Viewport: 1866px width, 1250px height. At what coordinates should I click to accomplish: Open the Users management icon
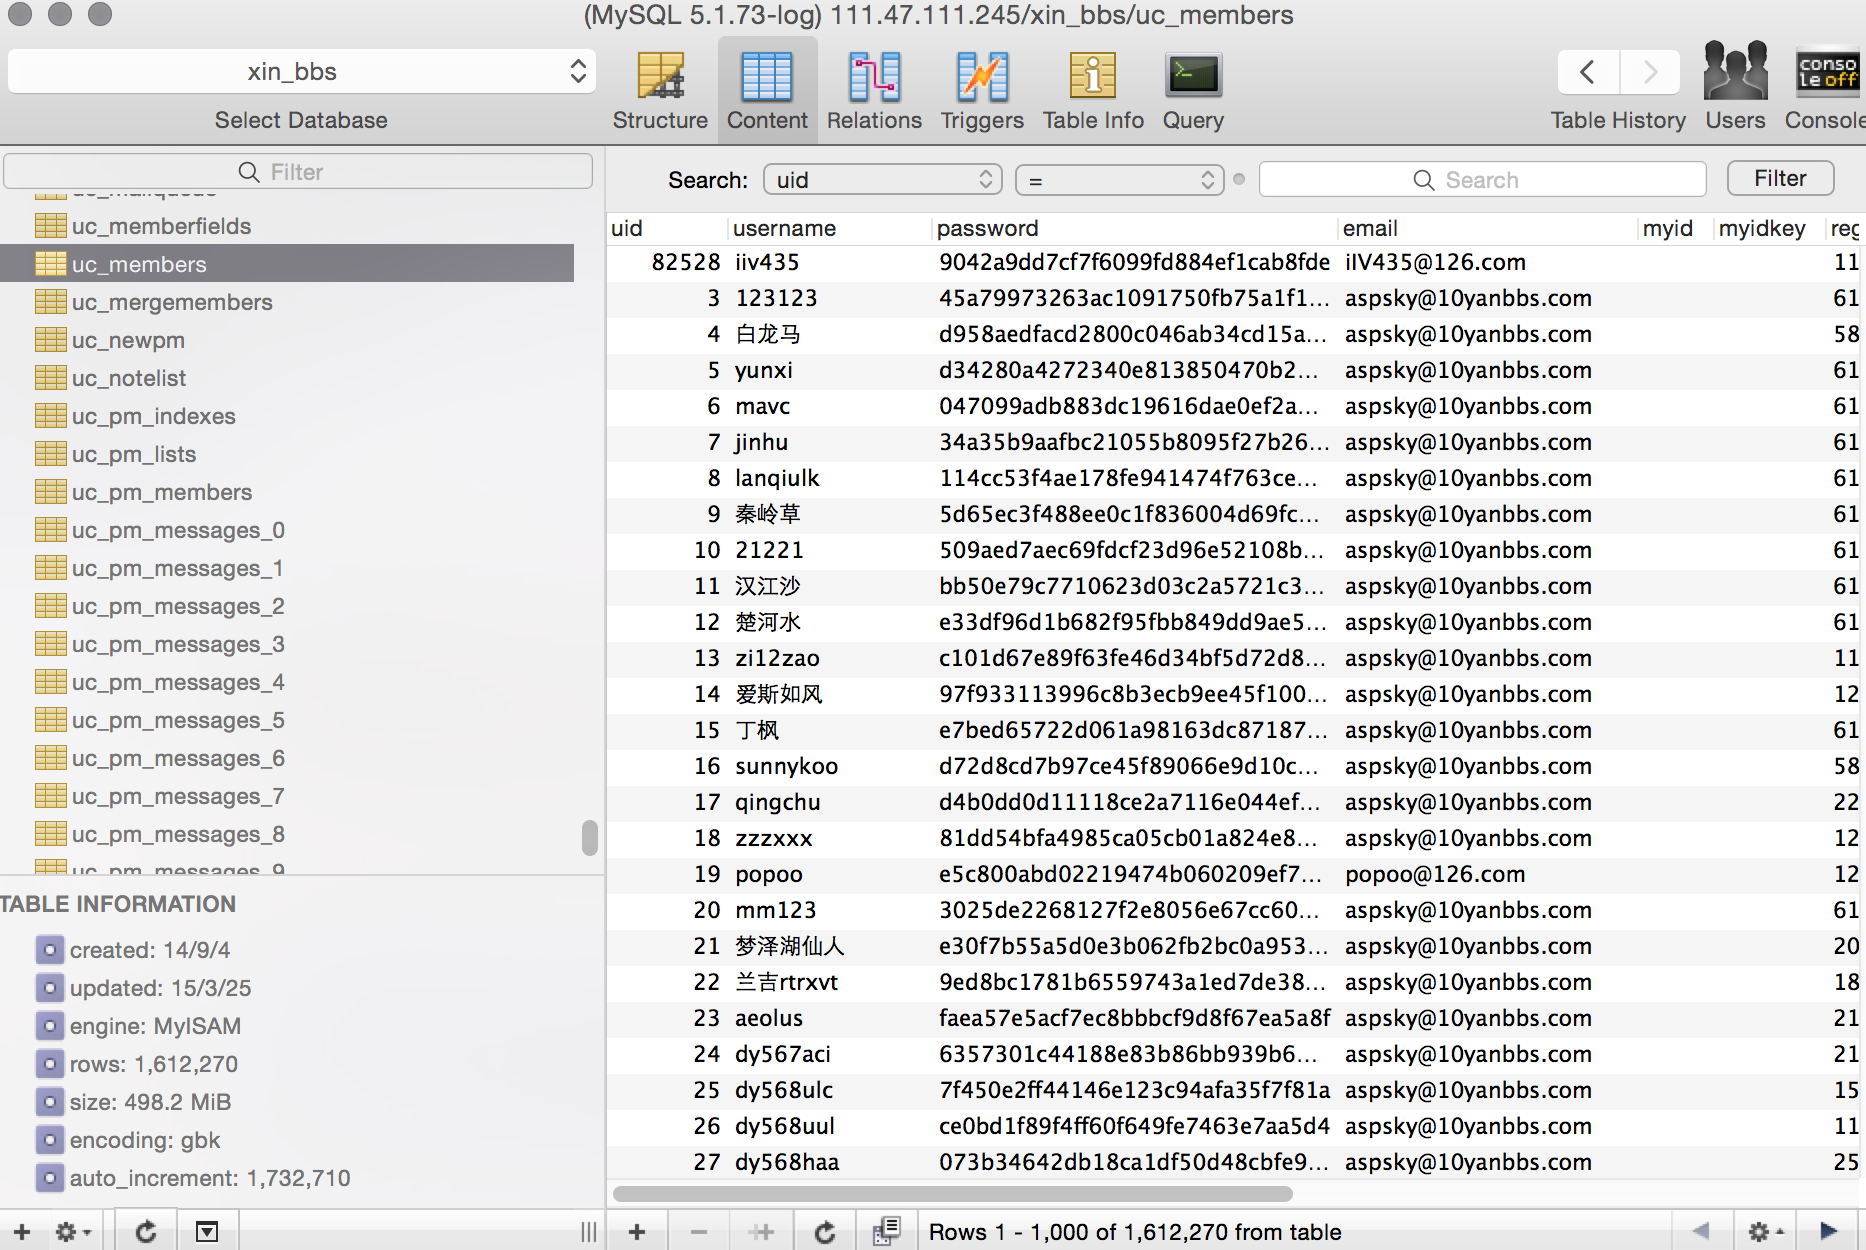1735,86
